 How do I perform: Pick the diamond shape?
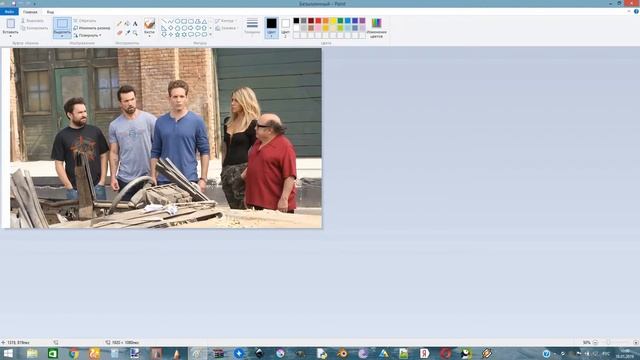click(171, 28)
